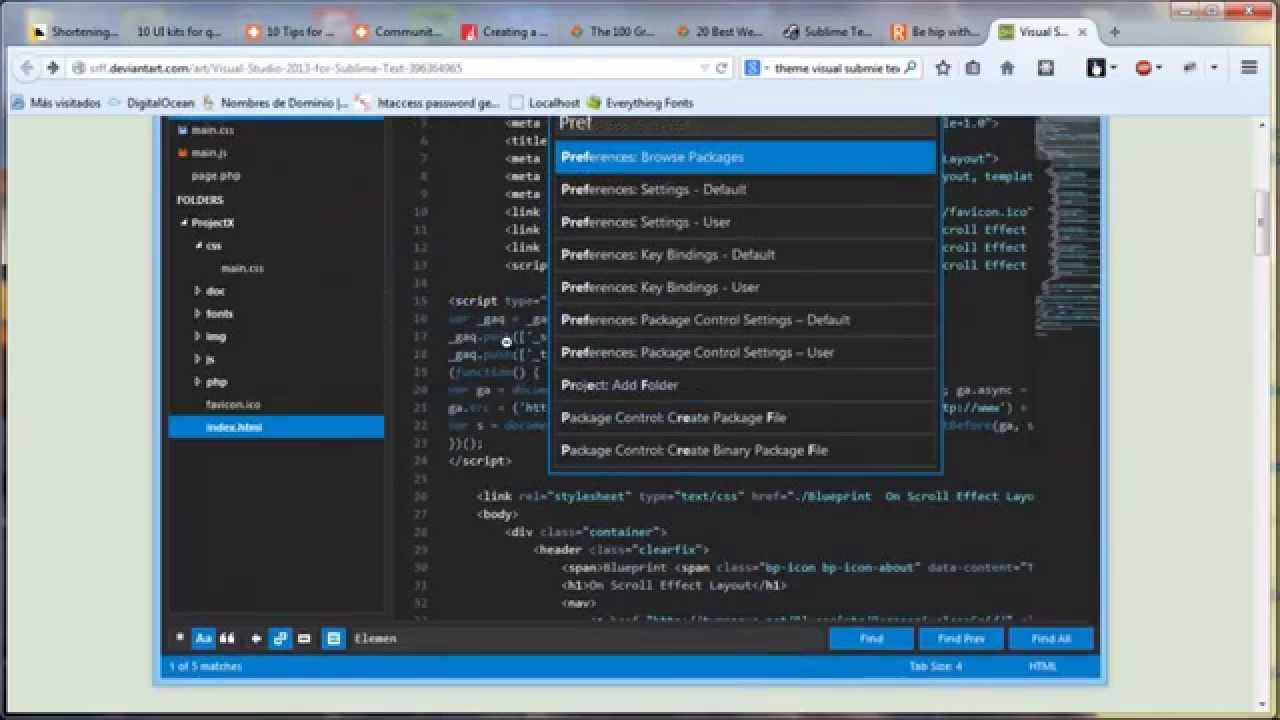
Task: Open a new tab with plus
Action: point(1114,32)
